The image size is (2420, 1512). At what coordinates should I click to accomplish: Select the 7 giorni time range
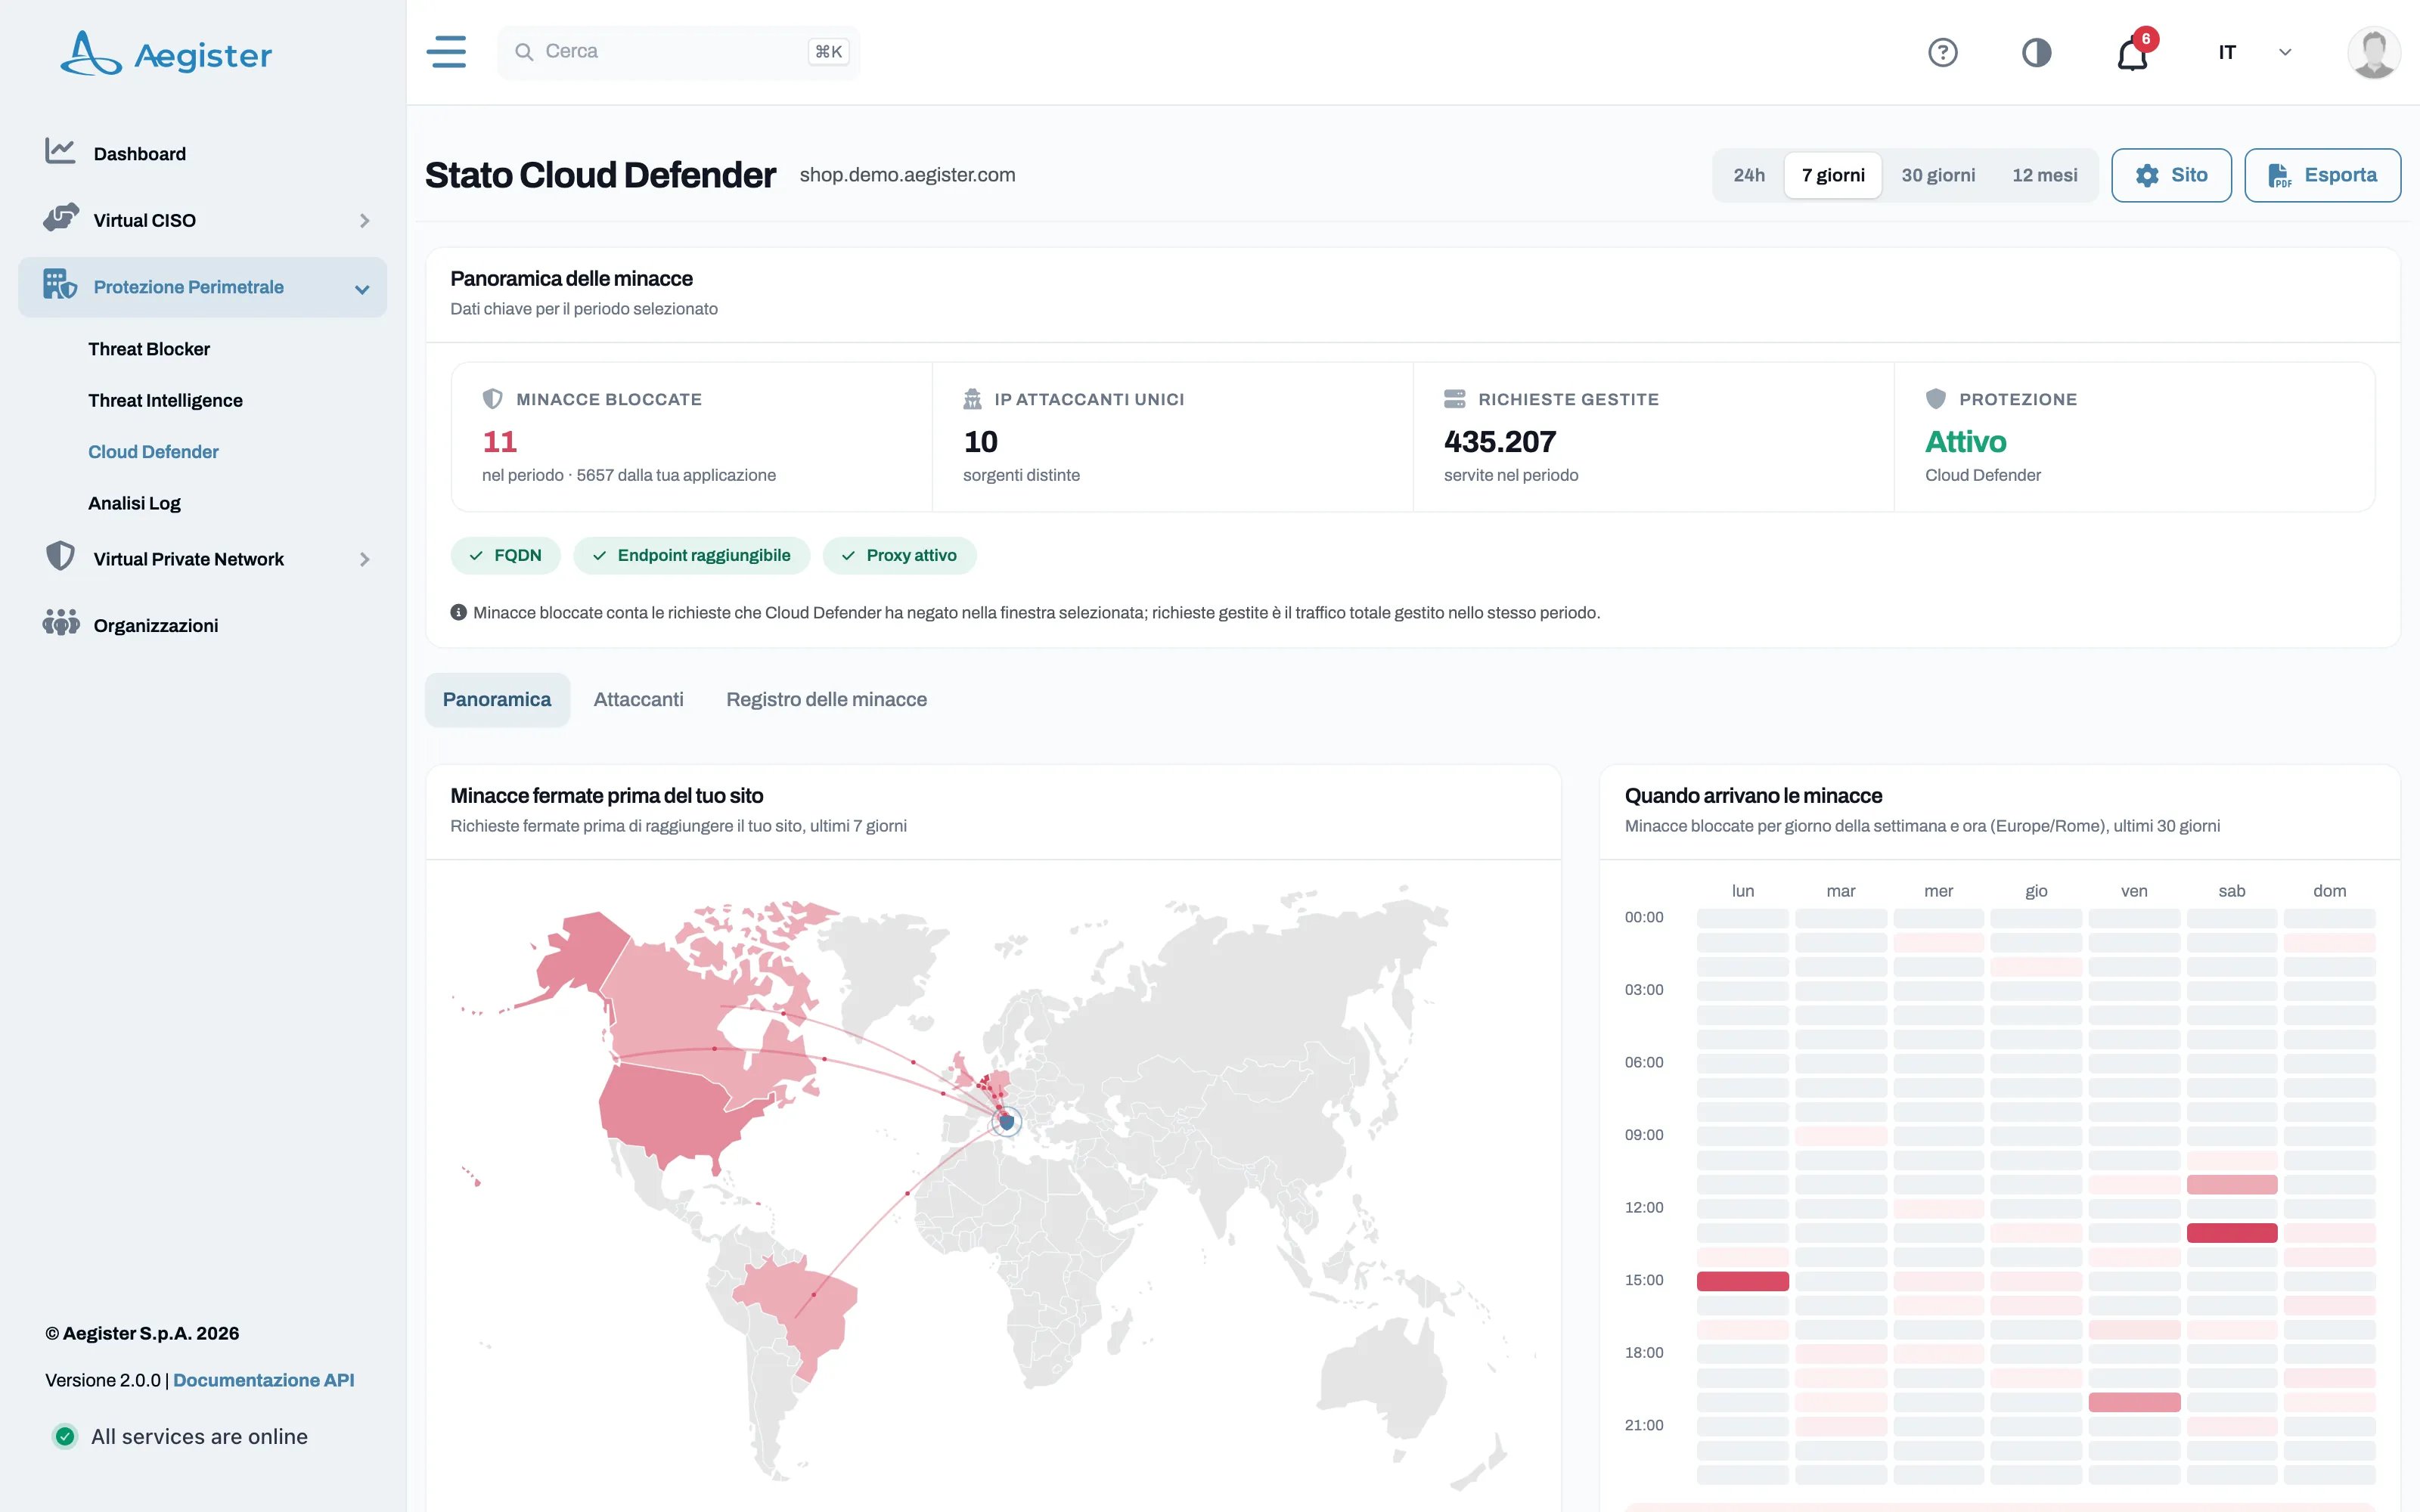tap(1833, 175)
